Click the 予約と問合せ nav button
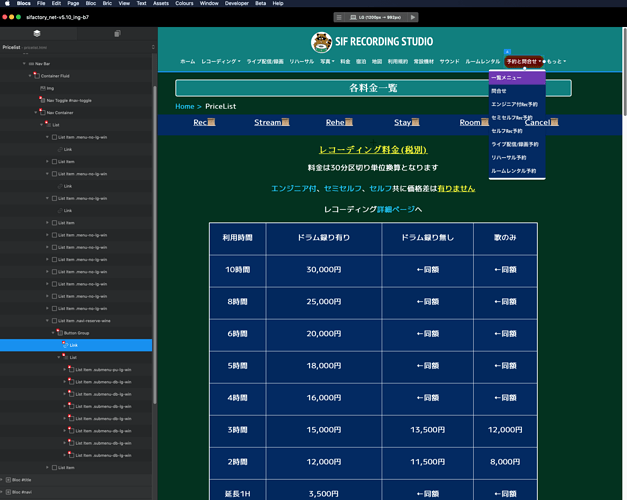The height and width of the screenshot is (500, 627). tap(523, 61)
